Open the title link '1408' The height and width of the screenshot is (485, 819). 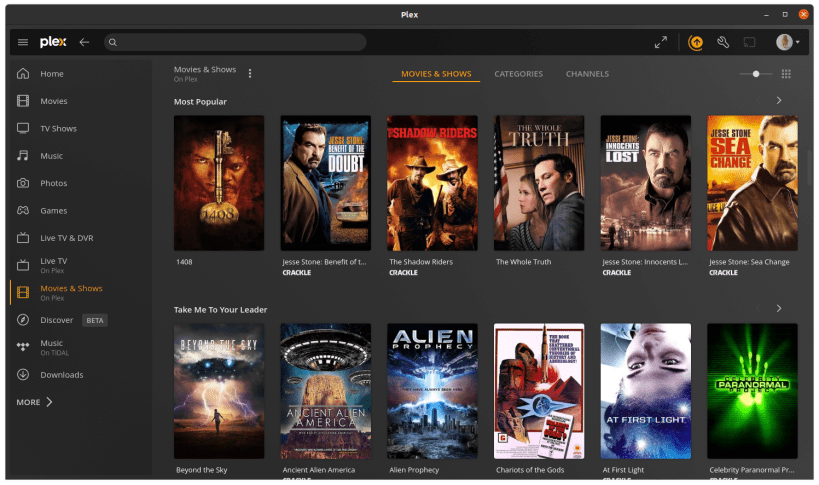tap(184, 262)
